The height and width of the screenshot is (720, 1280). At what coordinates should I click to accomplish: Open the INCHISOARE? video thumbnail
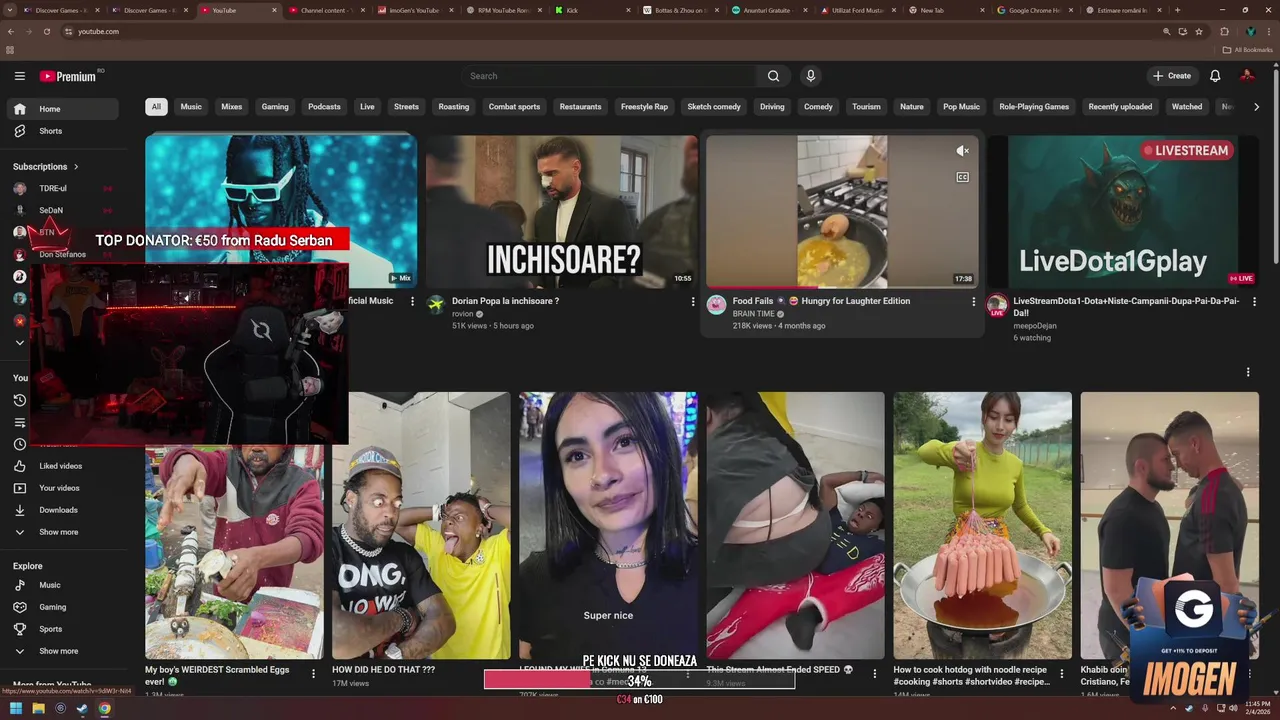tap(562, 212)
